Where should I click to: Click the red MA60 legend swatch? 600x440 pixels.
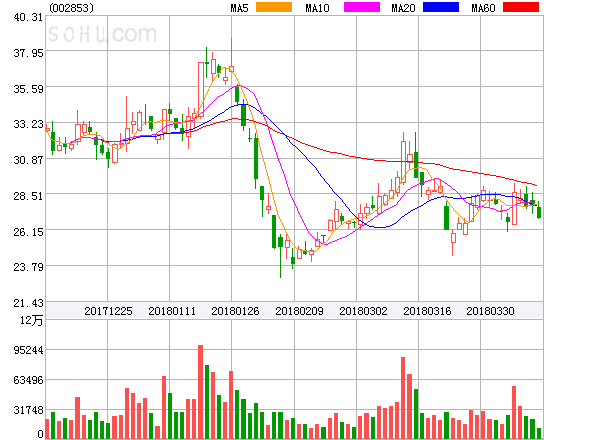coord(521,7)
